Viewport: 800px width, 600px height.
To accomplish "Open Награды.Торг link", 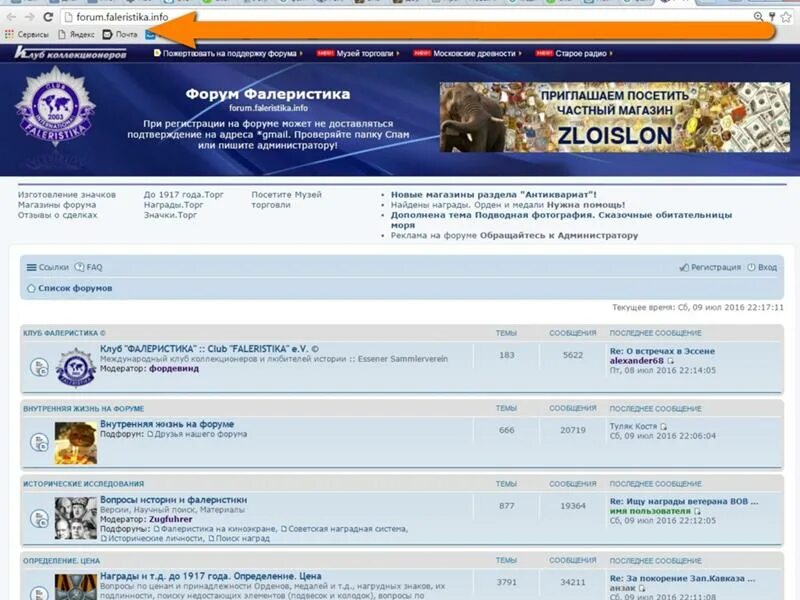I will [x=173, y=205].
